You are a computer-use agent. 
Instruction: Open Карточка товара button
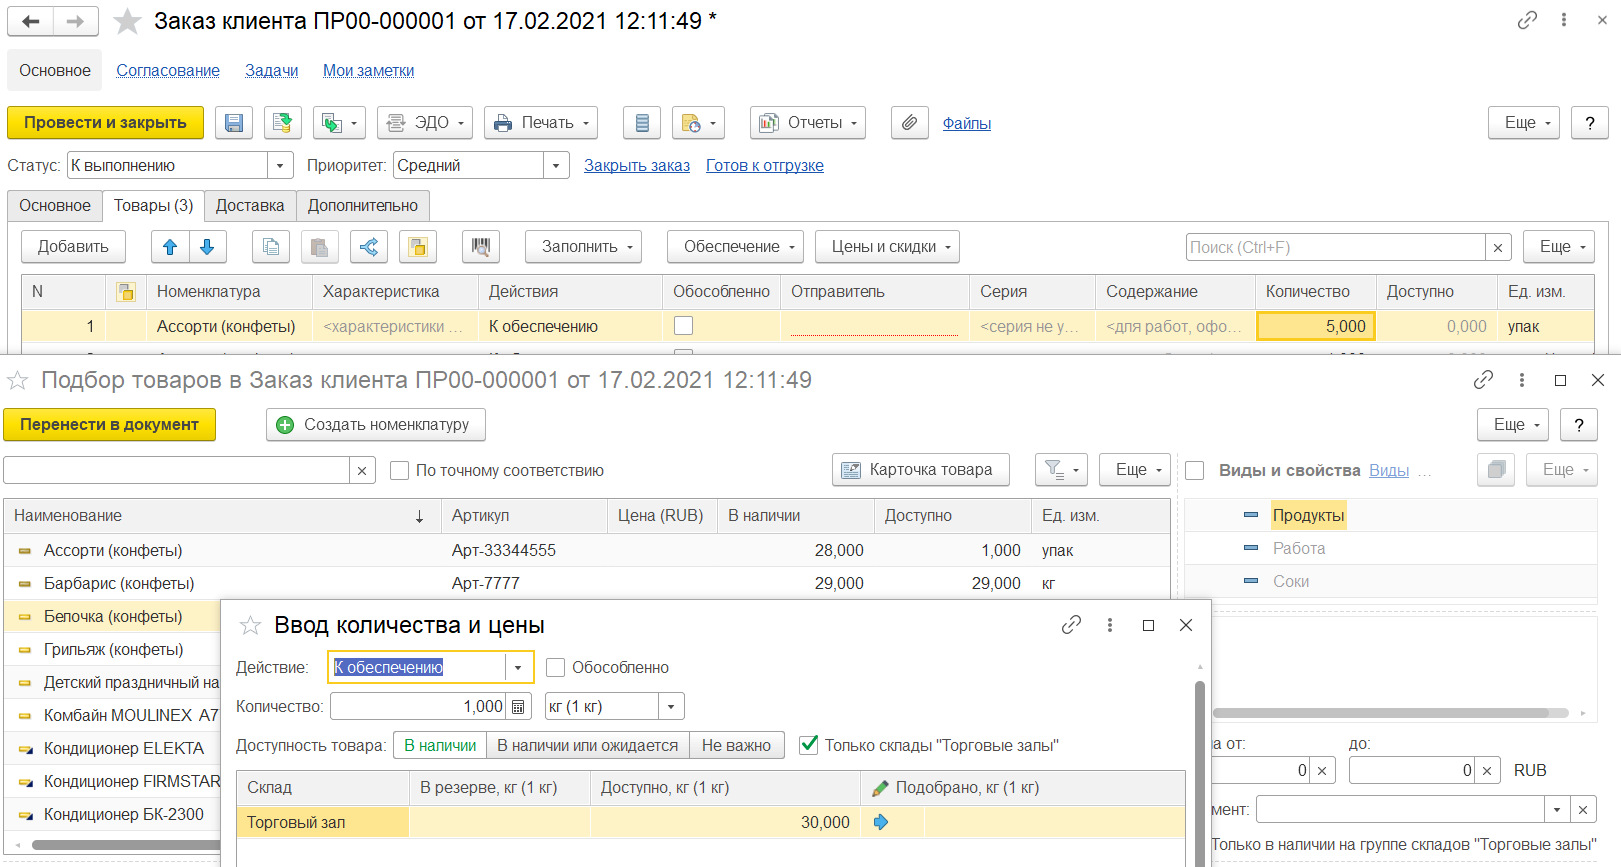click(920, 470)
